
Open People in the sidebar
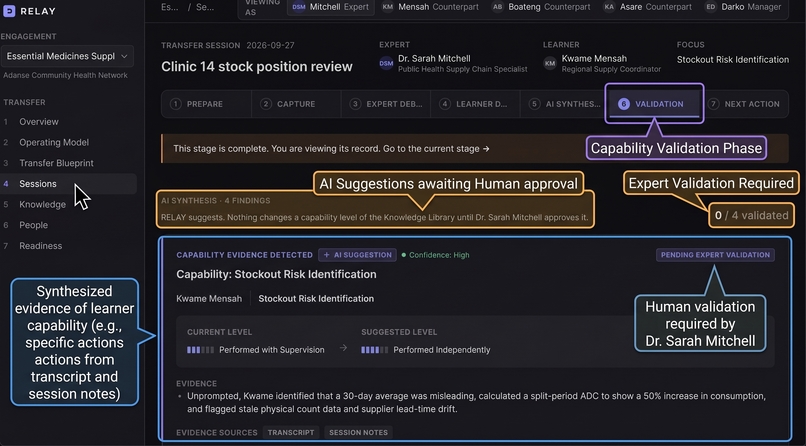point(33,225)
